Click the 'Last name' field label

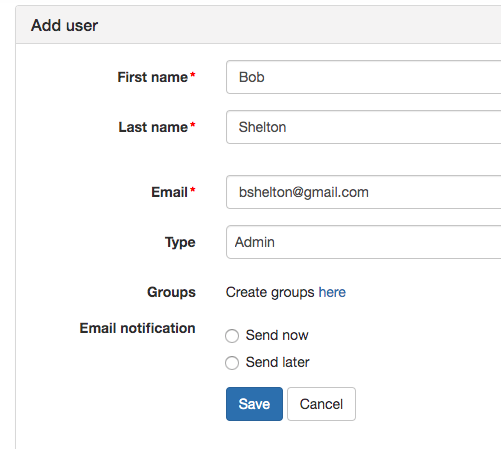(x=153, y=127)
